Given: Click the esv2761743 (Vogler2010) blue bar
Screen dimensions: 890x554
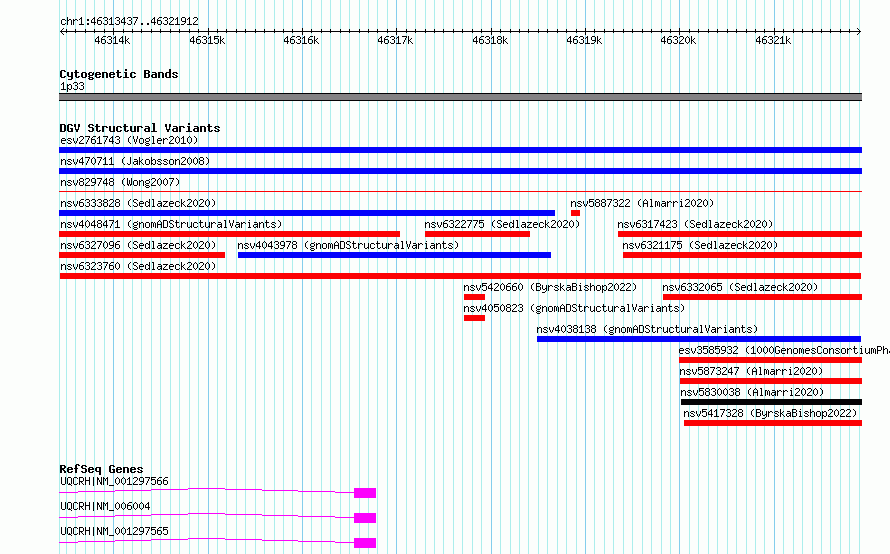Looking at the screenshot, I should [460, 150].
